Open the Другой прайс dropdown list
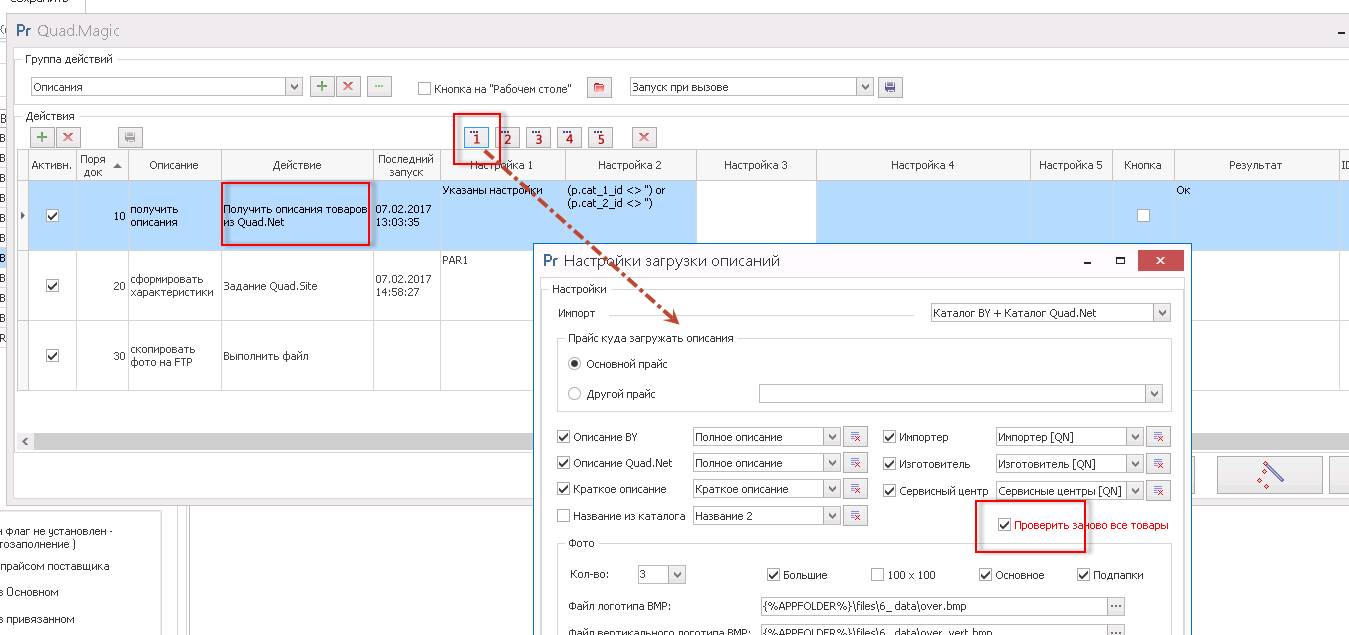 point(1154,394)
